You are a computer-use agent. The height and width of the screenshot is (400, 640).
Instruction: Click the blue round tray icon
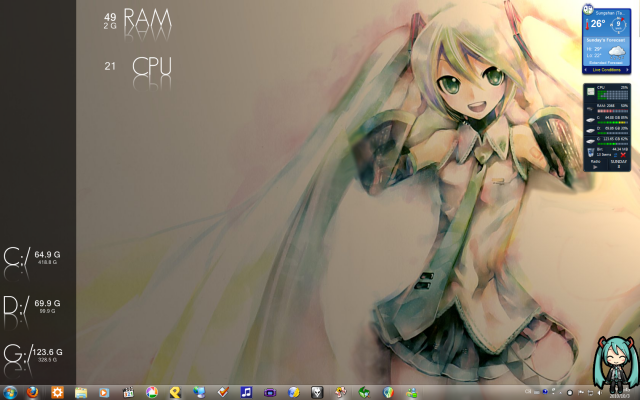[x=545, y=391]
